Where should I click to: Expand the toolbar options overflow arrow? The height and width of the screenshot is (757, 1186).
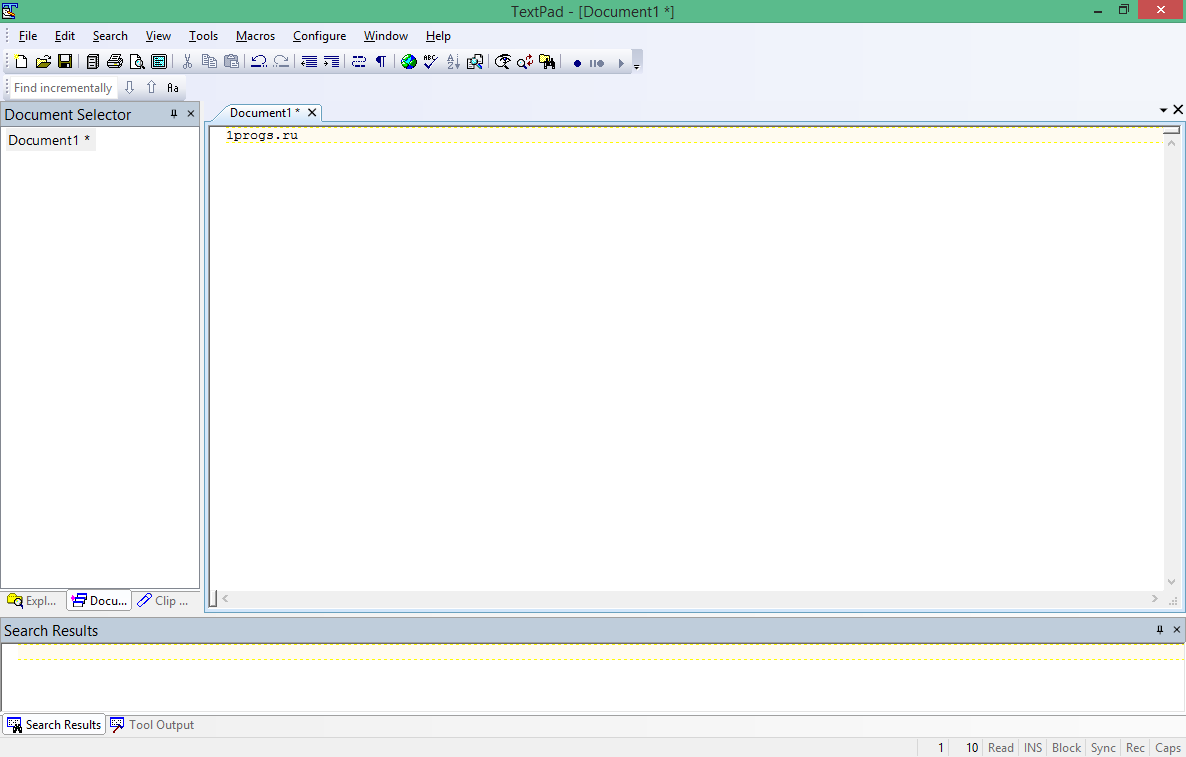[x=637, y=64]
